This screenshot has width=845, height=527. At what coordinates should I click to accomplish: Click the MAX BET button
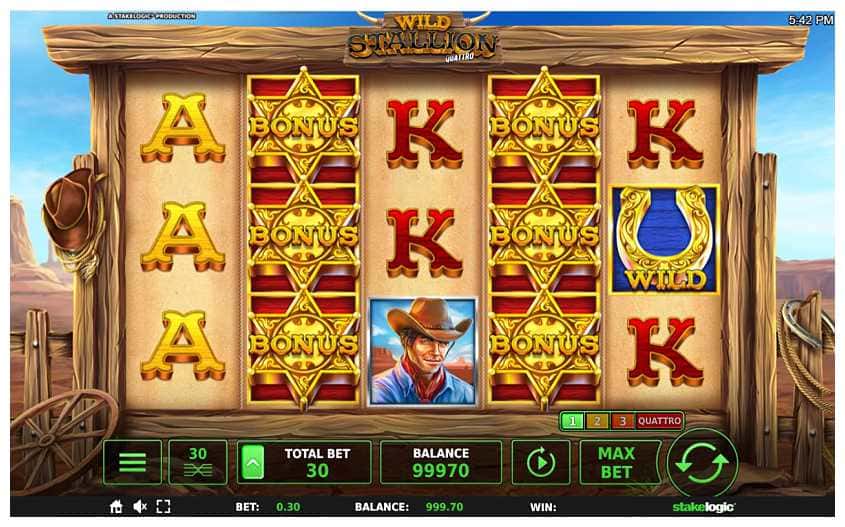[619, 462]
